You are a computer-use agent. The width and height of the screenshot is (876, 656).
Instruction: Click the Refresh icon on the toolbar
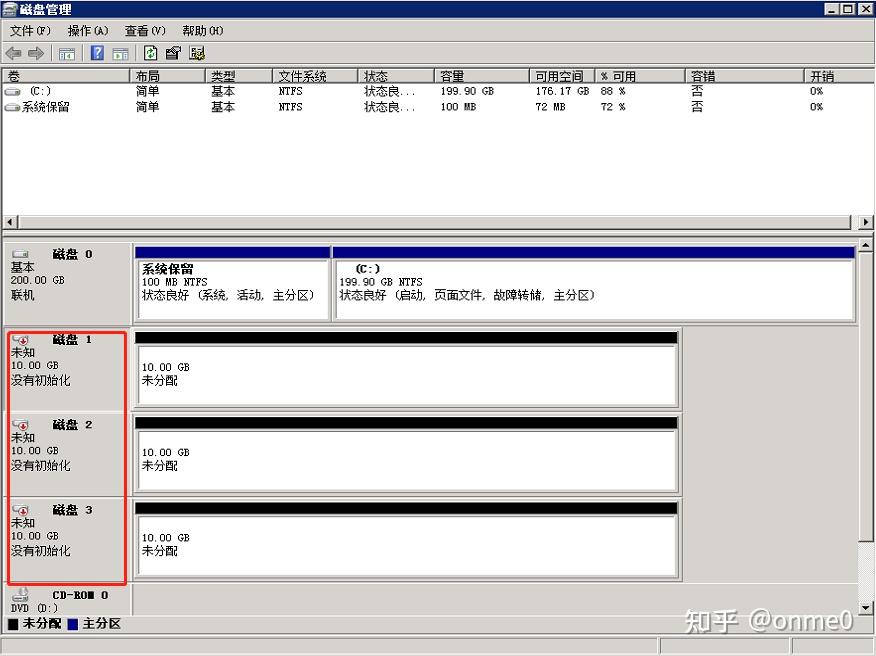(149, 52)
